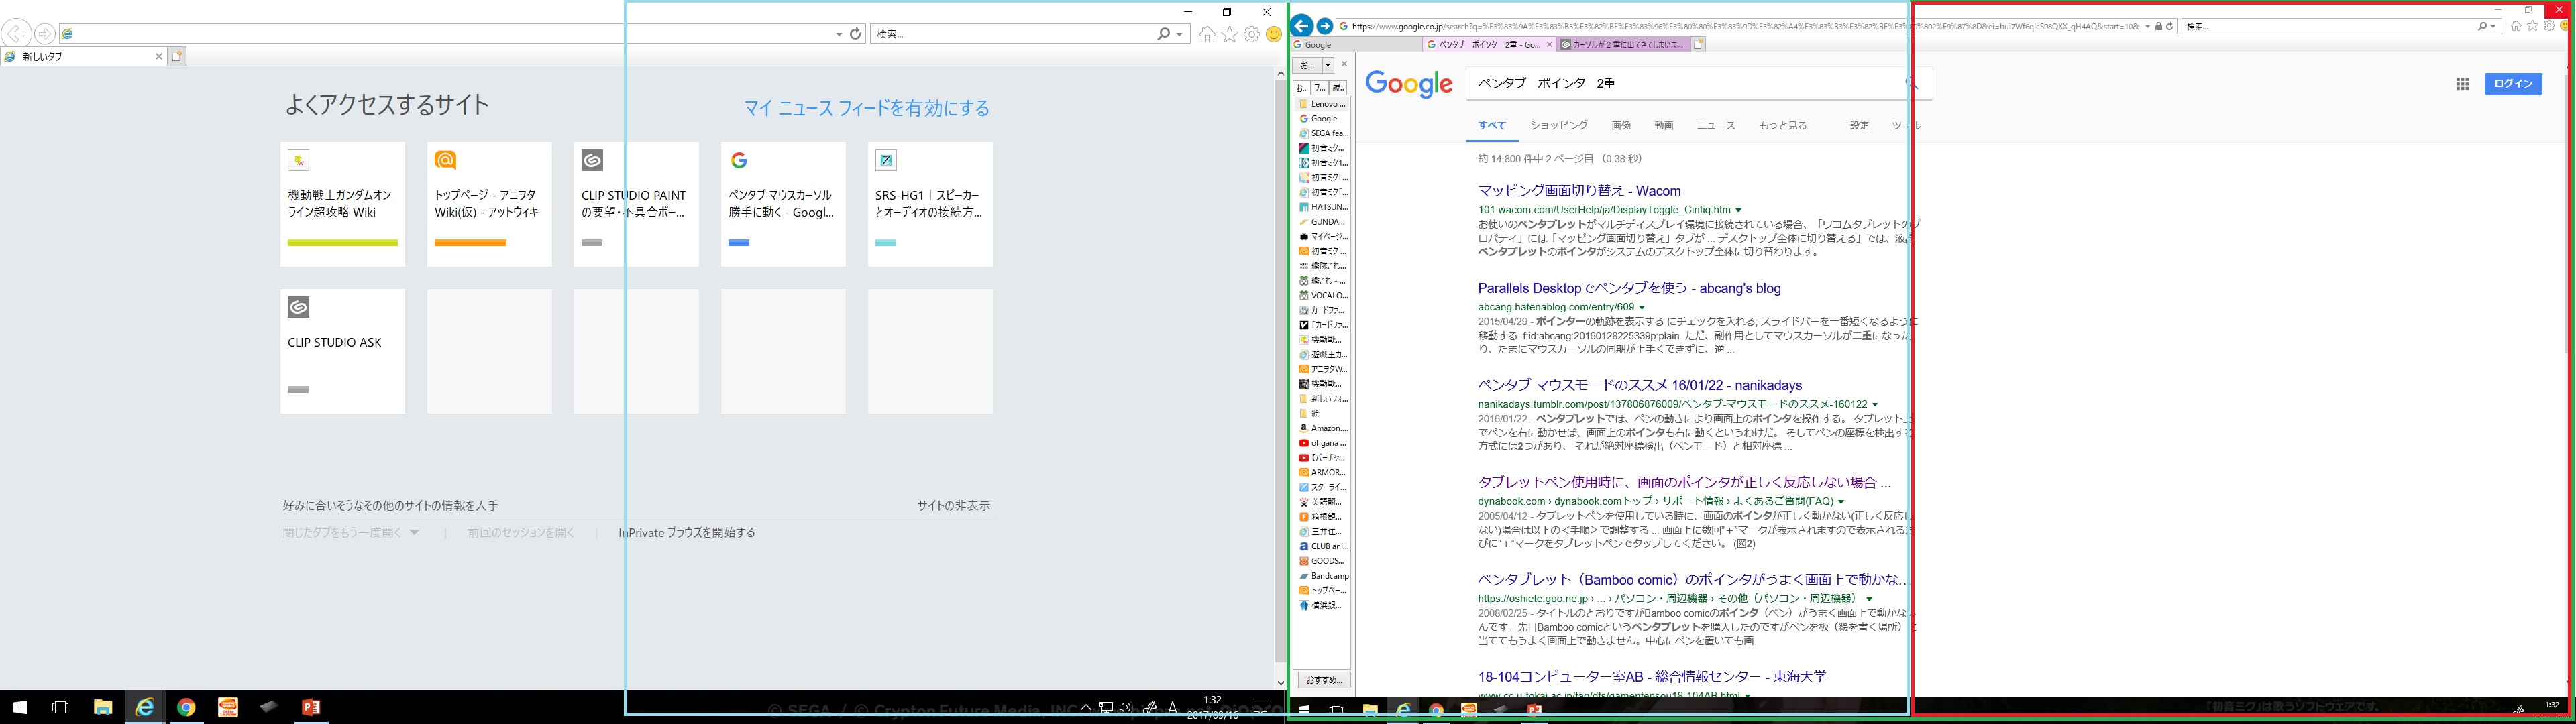Open new tab button beside 新しいタブ
Screen dimensions: 2576x724
click(177, 56)
